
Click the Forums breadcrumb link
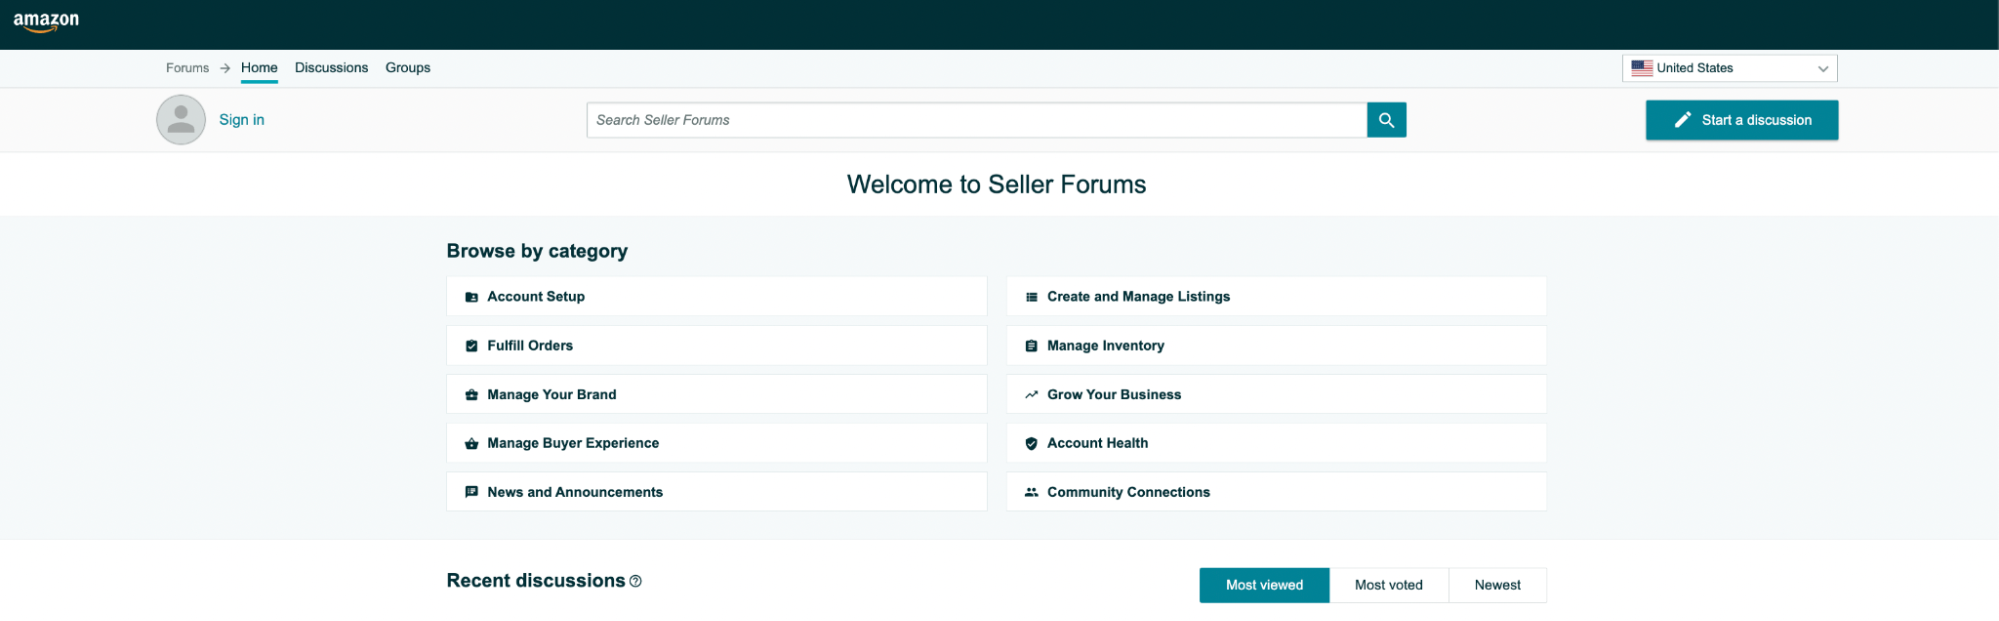[187, 68]
